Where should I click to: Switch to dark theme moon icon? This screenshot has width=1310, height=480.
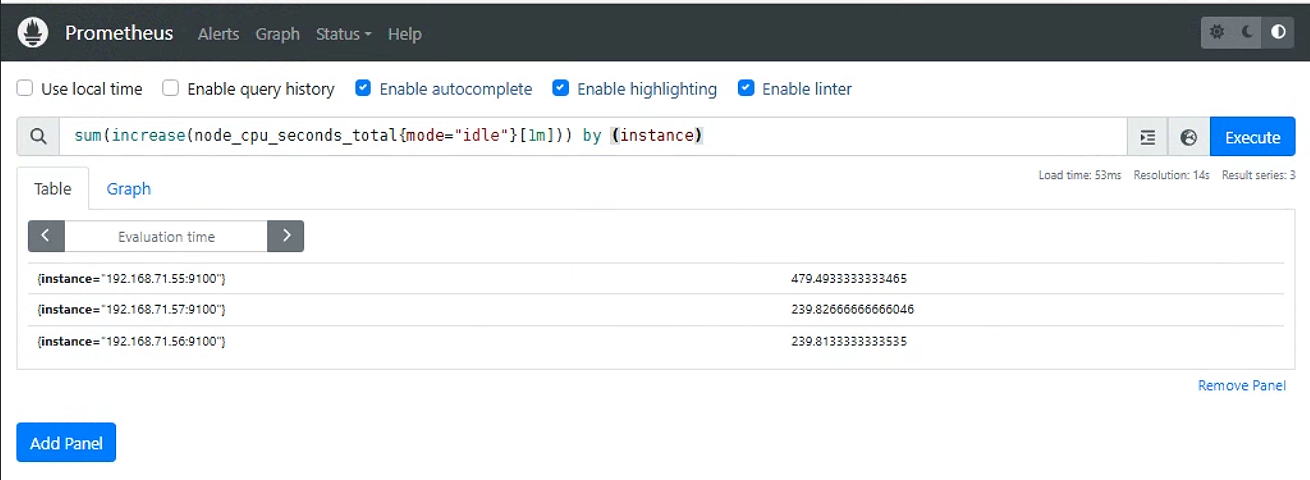click(1247, 32)
